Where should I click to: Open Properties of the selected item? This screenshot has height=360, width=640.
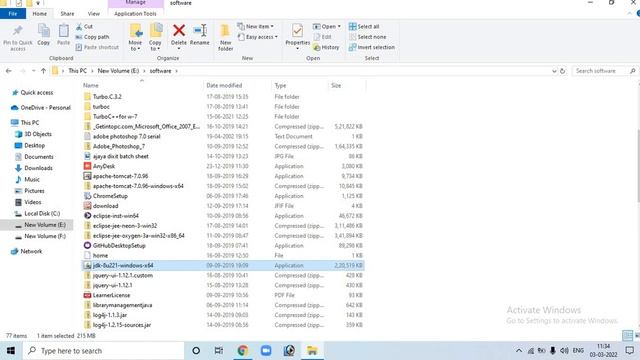(298, 37)
